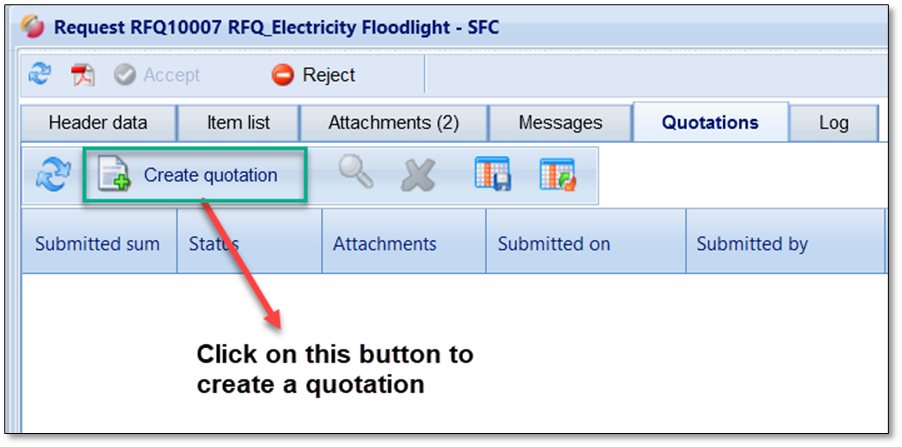
Task: Click the grey X delete quotation icon
Action: point(418,175)
